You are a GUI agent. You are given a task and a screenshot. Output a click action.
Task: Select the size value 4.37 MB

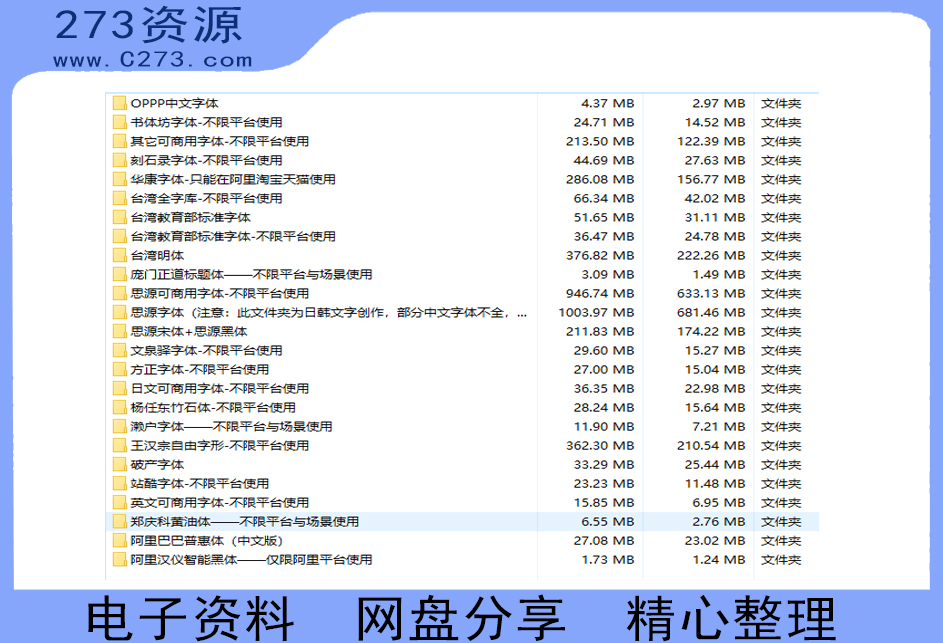coord(607,103)
